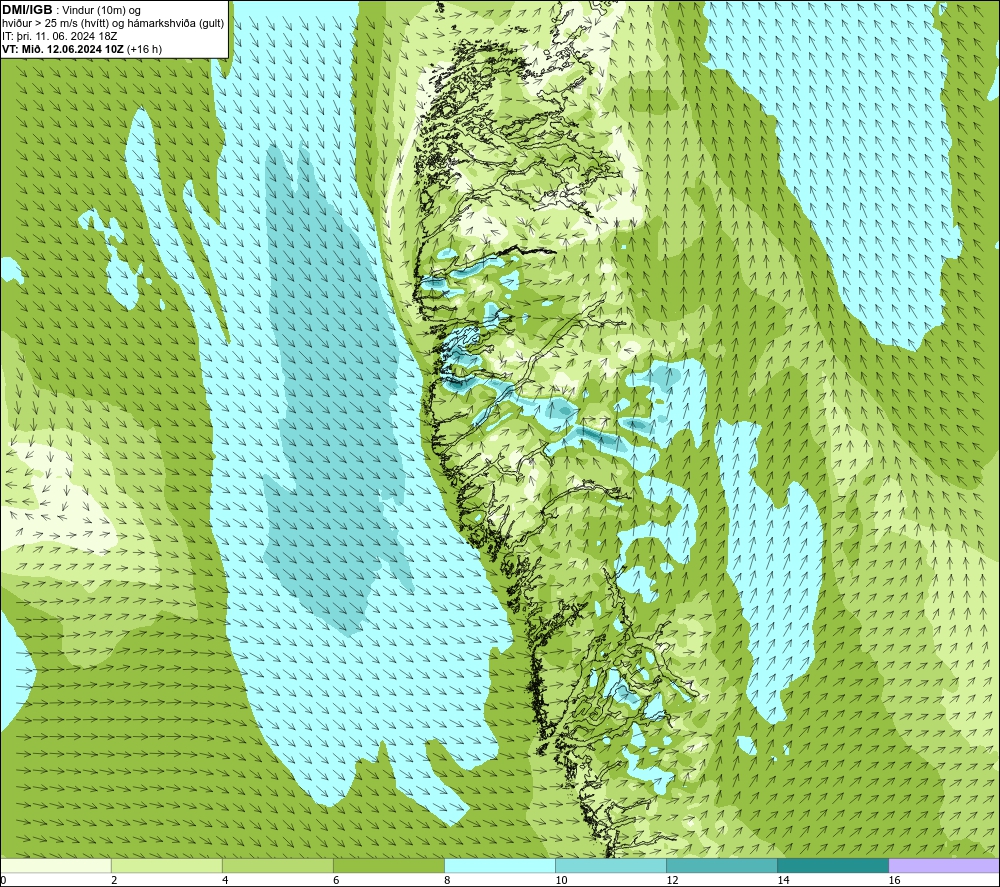Click the 'Vindur (10m) og' label
This screenshot has width=1000, height=887.
(101, 11)
